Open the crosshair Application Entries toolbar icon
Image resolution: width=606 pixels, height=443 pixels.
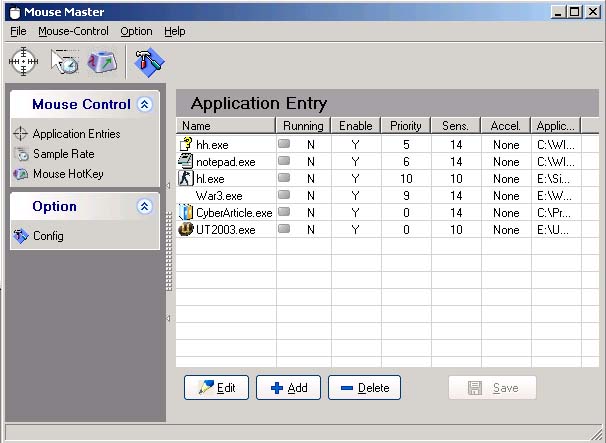pos(24,61)
